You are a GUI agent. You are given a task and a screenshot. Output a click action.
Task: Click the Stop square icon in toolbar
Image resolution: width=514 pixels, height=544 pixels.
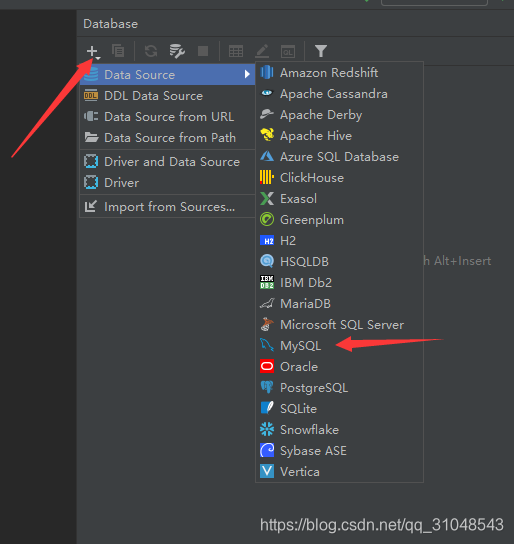[x=203, y=51]
